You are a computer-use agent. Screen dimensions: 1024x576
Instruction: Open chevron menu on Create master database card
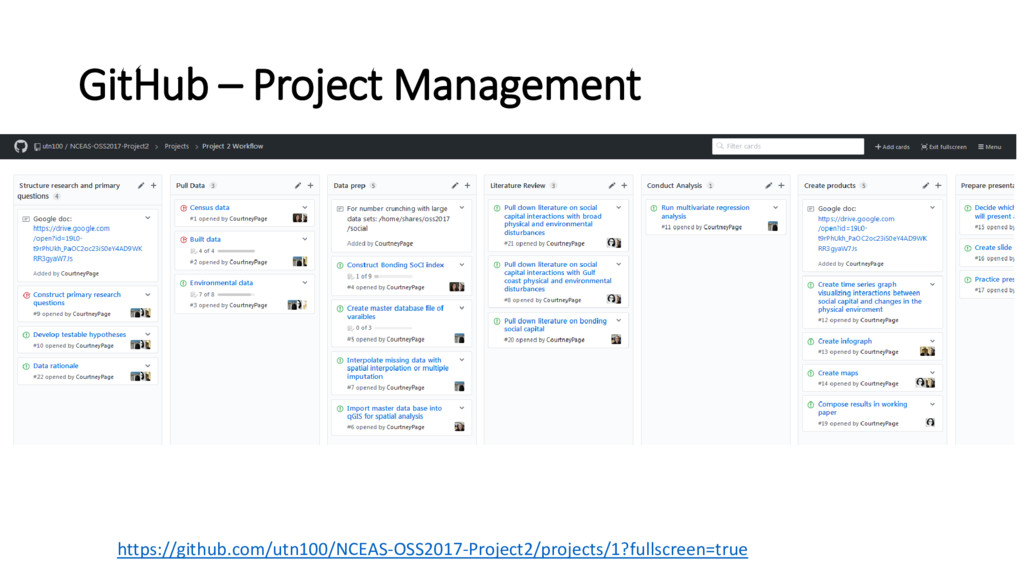pyautogui.click(x=462, y=308)
